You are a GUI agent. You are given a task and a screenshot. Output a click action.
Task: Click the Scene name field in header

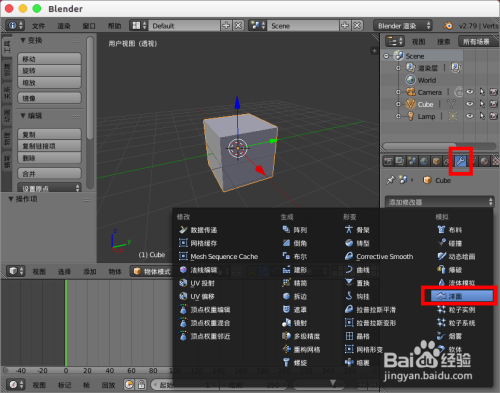coord(303,26)
